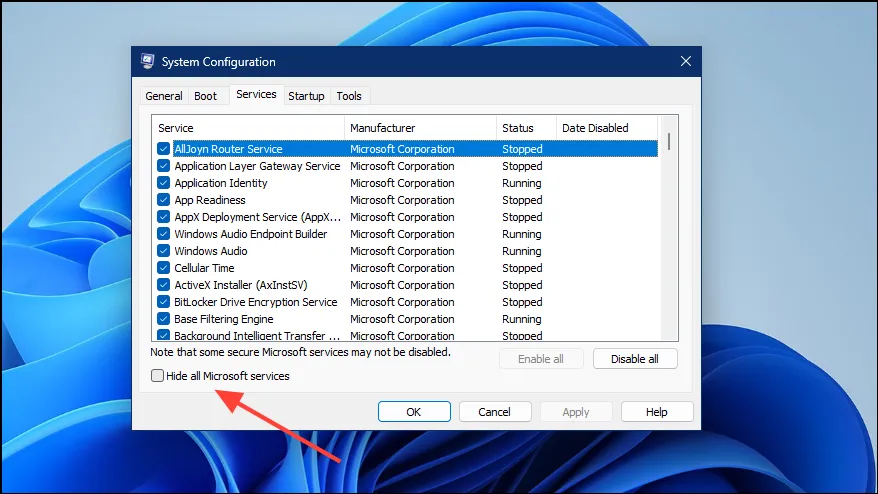This screenshot has width=878, height=494.
Task: Close the System Configuration window
Action: click(x=685, y=62)
